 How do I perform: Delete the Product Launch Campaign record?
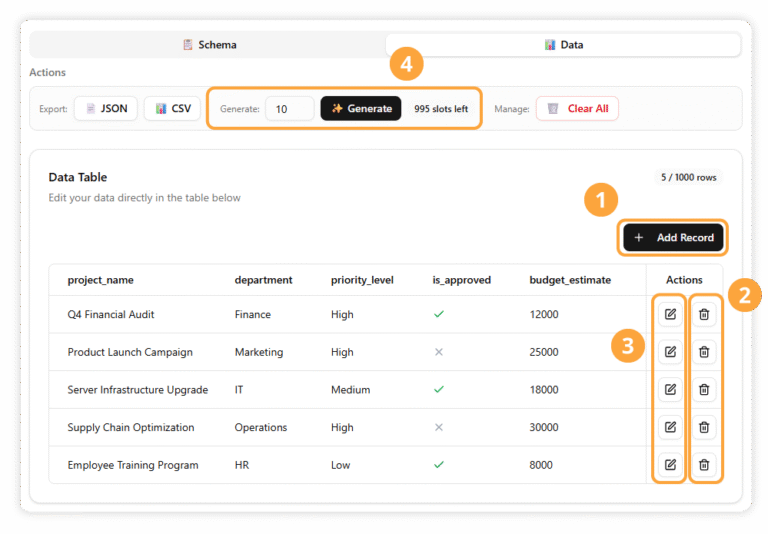pos(704,352)
